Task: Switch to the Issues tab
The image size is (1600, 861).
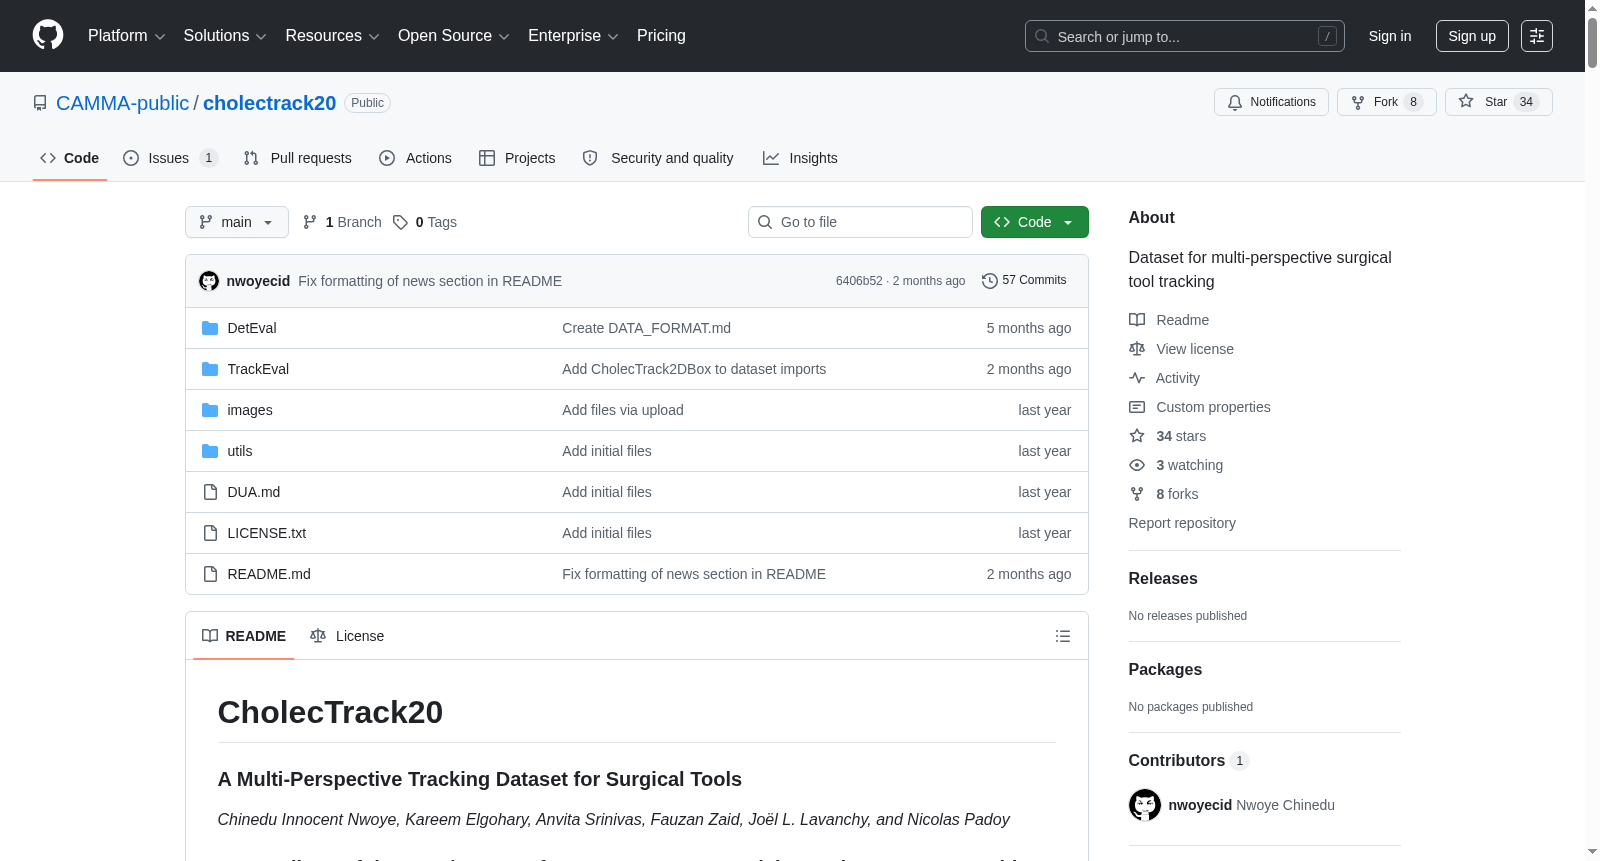Action: point(170,158)
